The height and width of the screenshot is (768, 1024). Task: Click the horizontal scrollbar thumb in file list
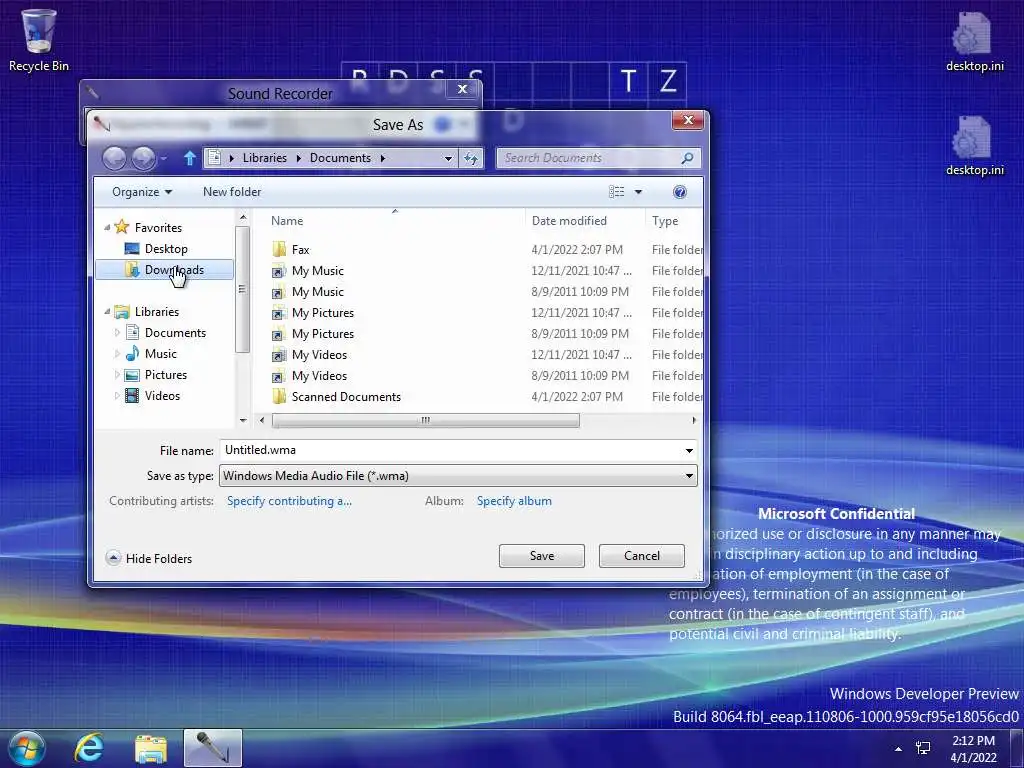(425, 420)
